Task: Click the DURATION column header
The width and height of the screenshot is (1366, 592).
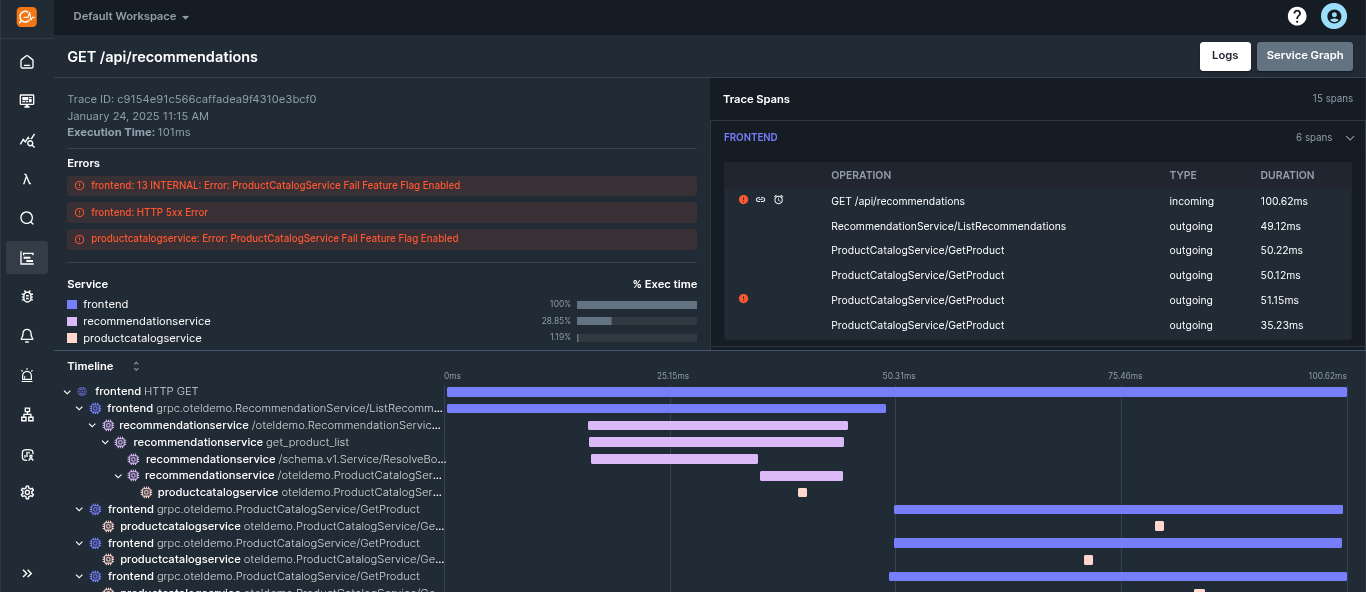Action: [x=1287, y=176]
